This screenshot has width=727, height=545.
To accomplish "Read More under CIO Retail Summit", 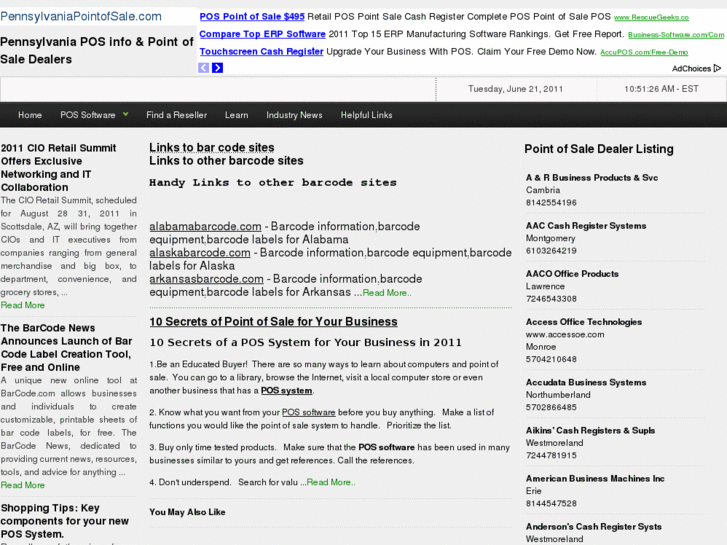I will pos(23,305).
